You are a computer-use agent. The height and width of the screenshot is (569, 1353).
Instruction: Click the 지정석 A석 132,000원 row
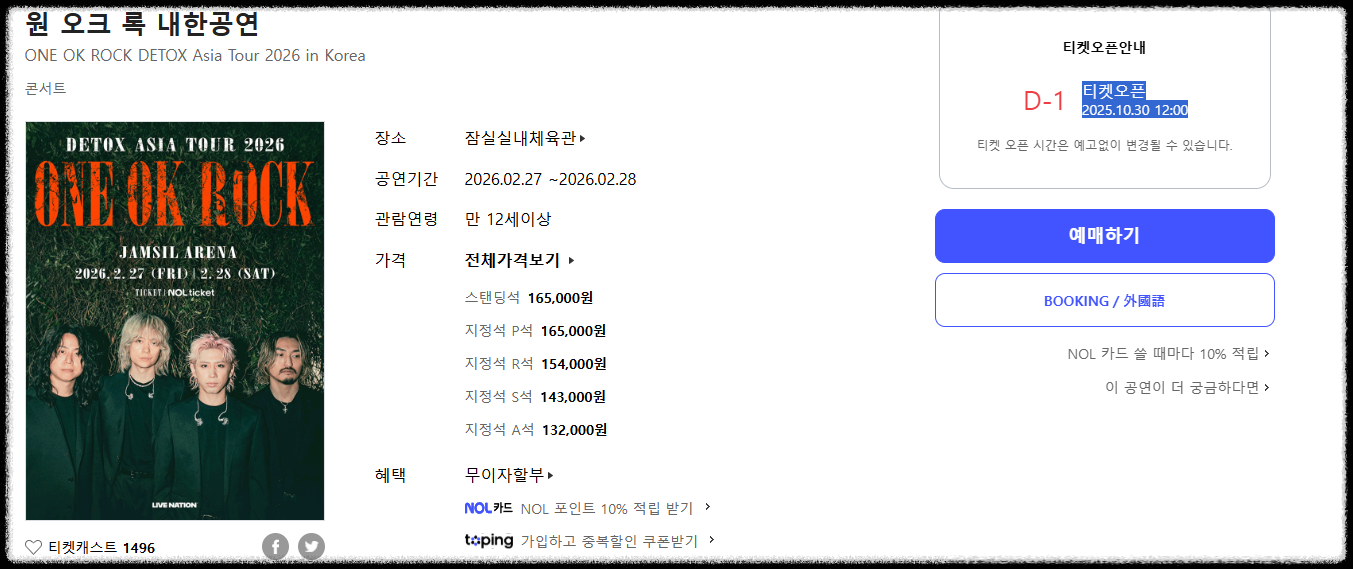click(x=536, y=430)
